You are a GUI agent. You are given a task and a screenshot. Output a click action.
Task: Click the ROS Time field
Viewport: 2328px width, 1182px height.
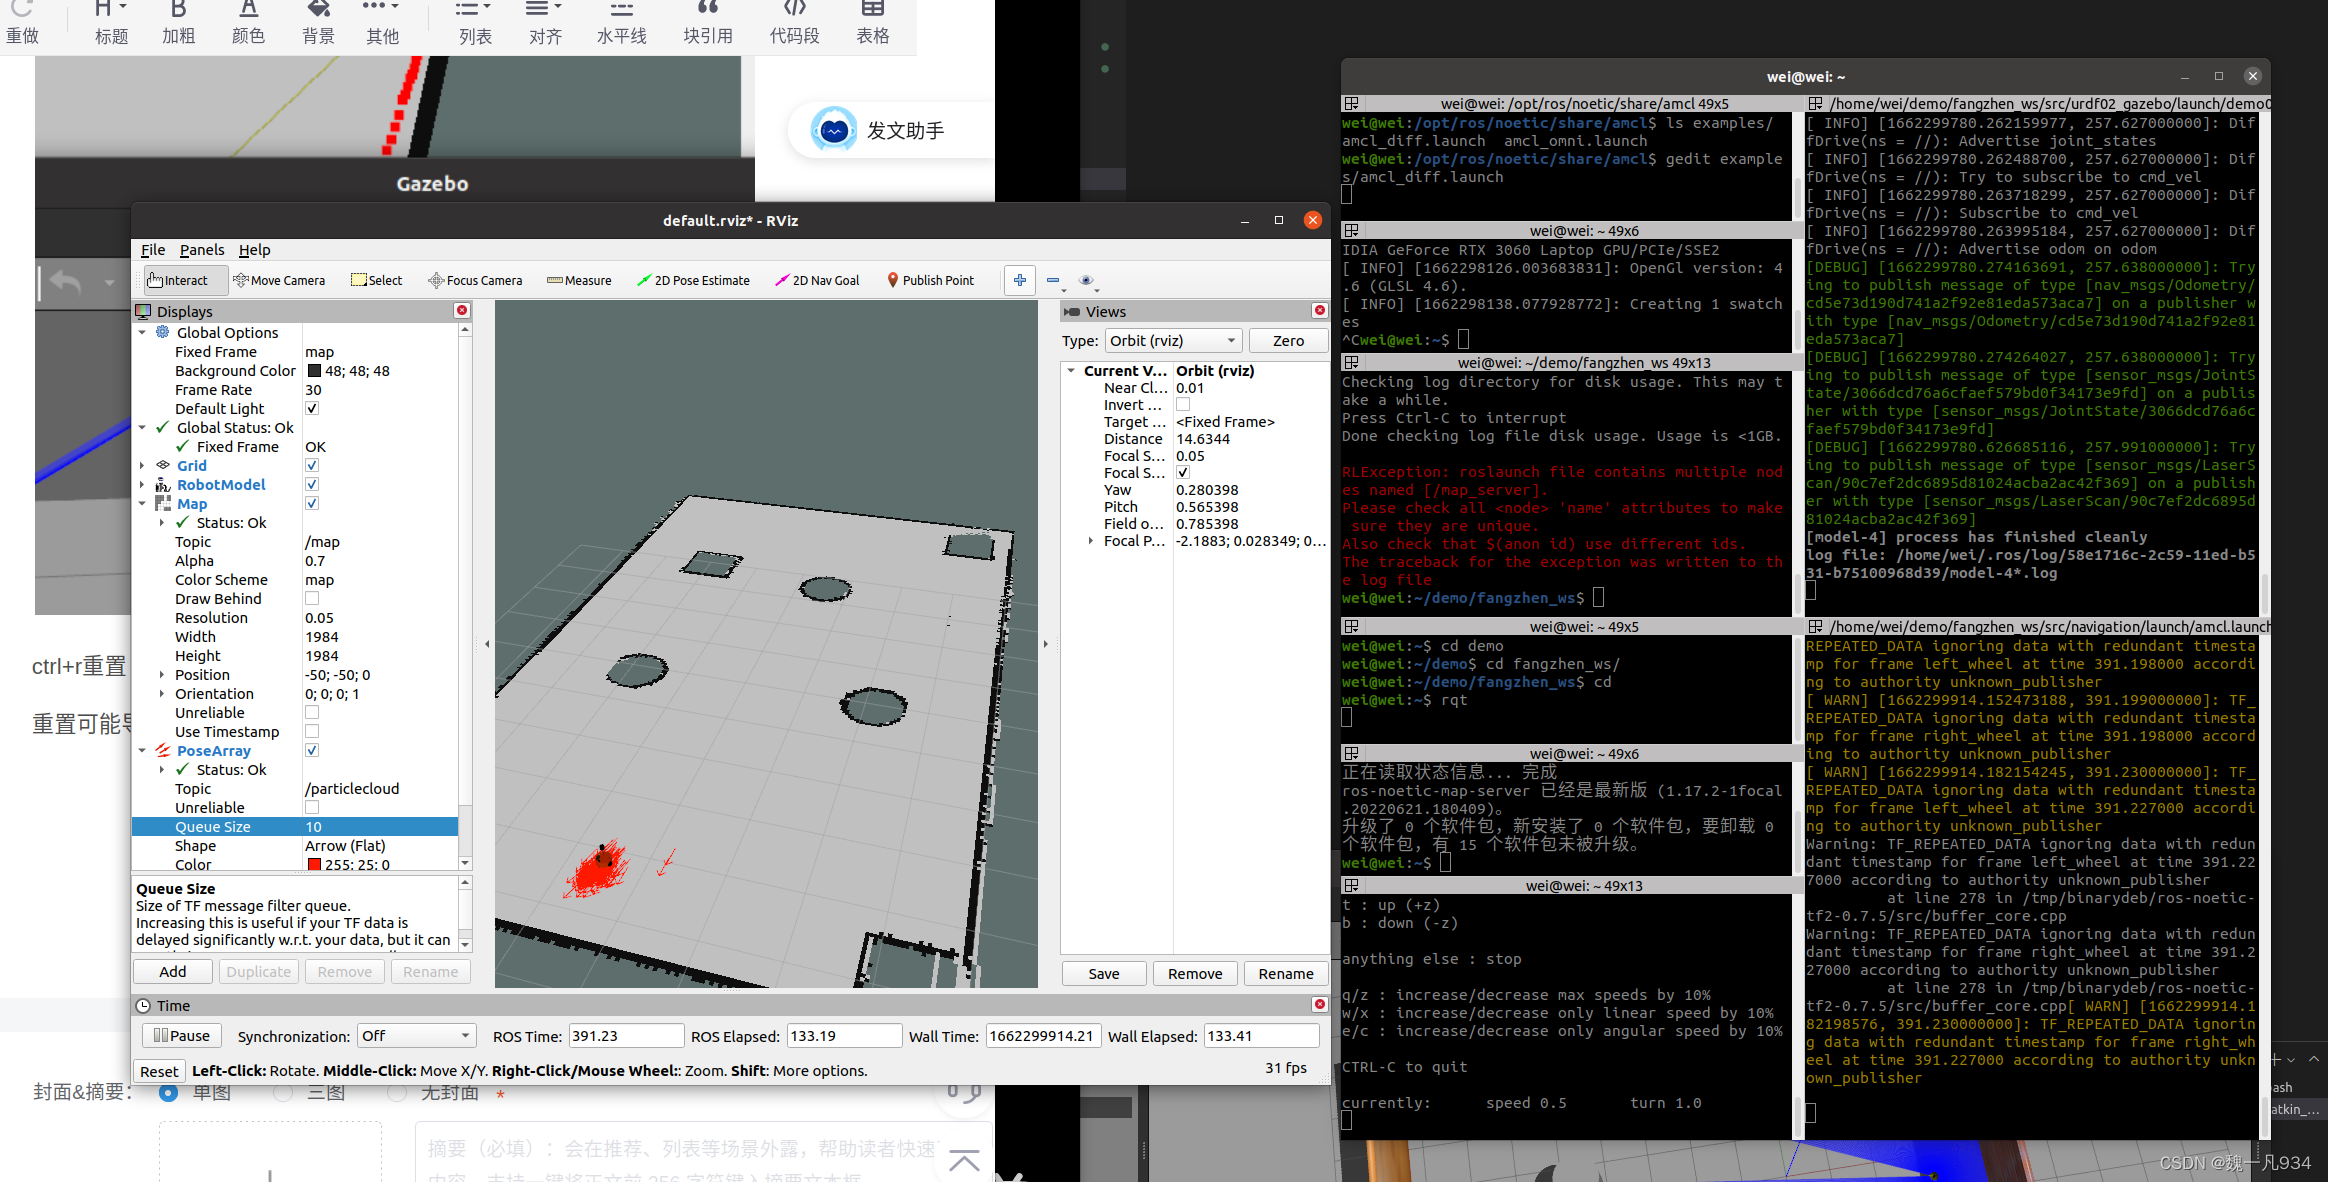tap(625, 1036)
